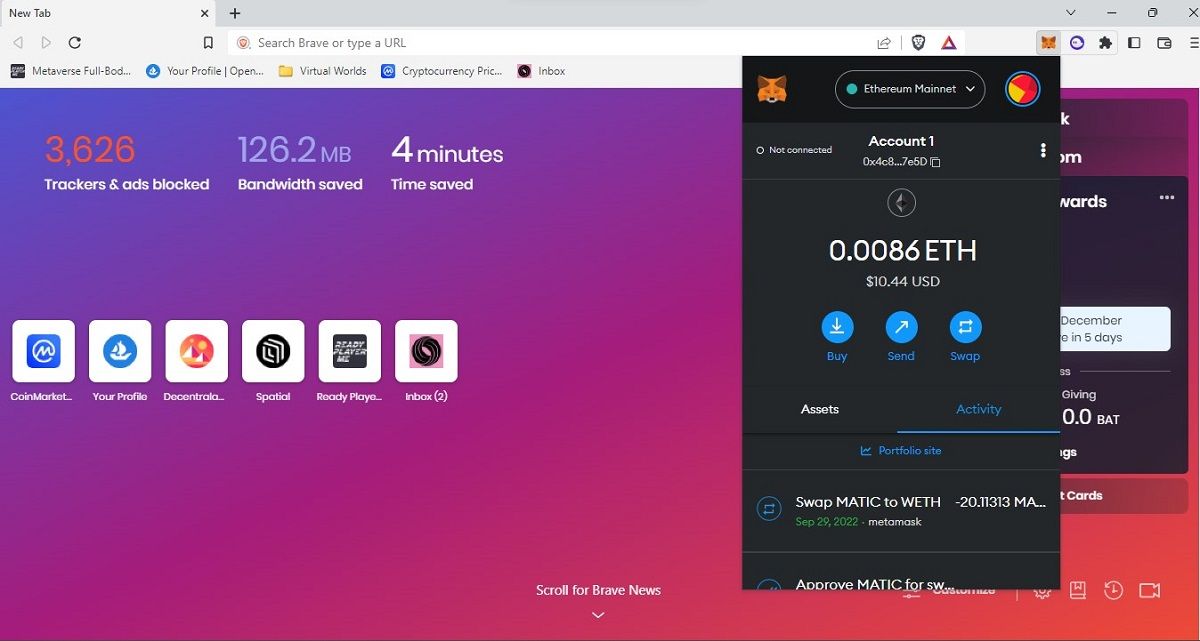Click the share icon in the address bar
The image size is (1200, 641).
click(884, 43)
